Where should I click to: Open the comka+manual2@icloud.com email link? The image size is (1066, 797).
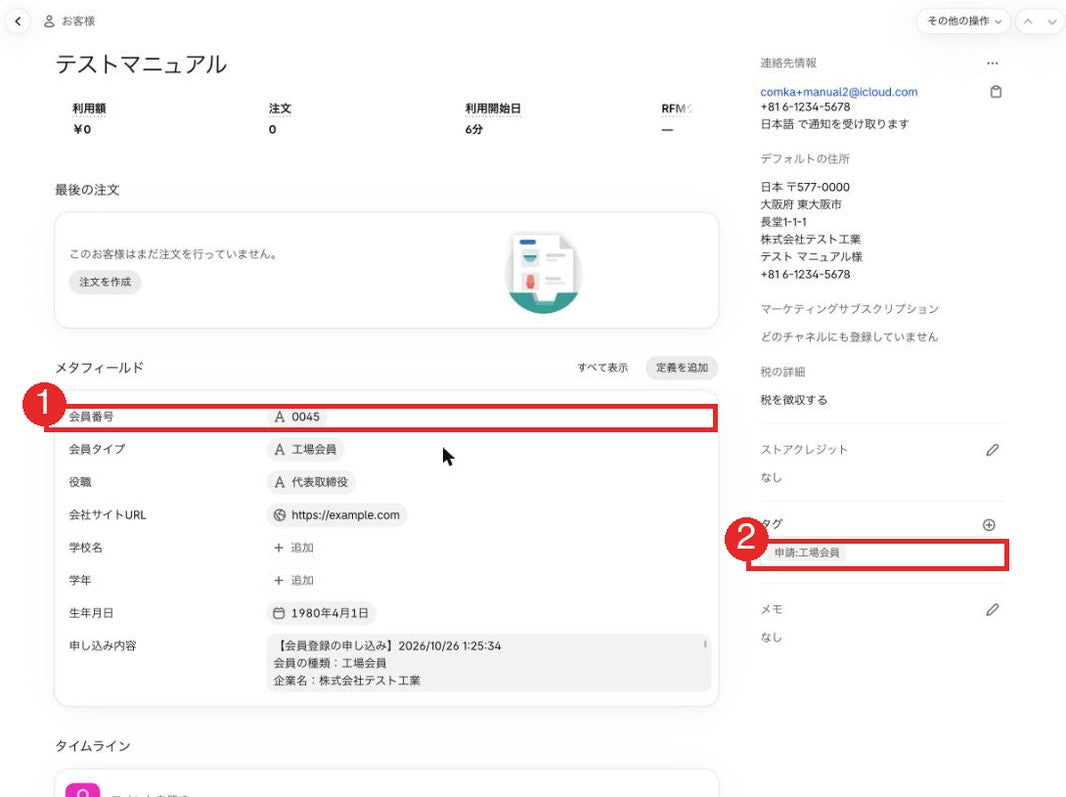point(839,92)
